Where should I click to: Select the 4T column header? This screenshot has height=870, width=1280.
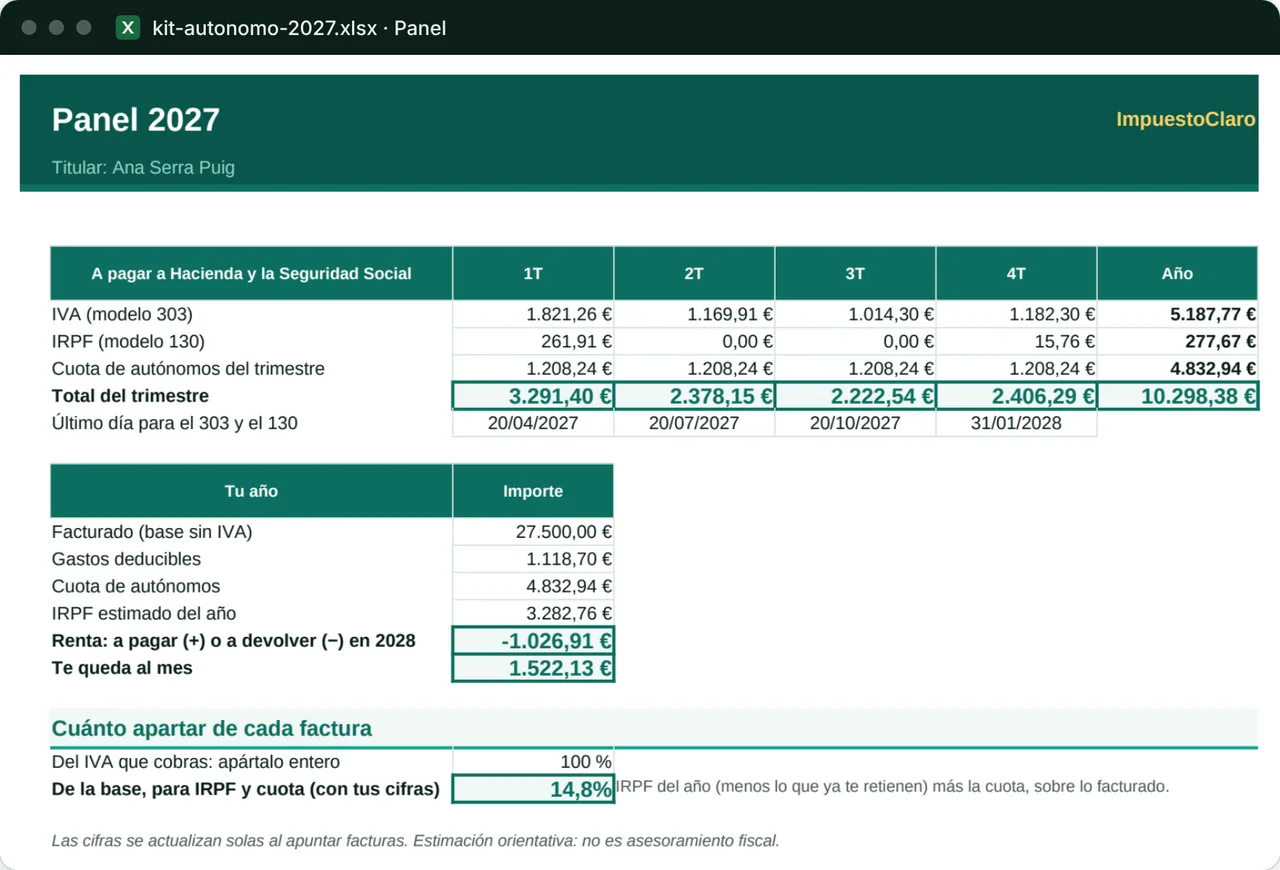(1016, 273)
